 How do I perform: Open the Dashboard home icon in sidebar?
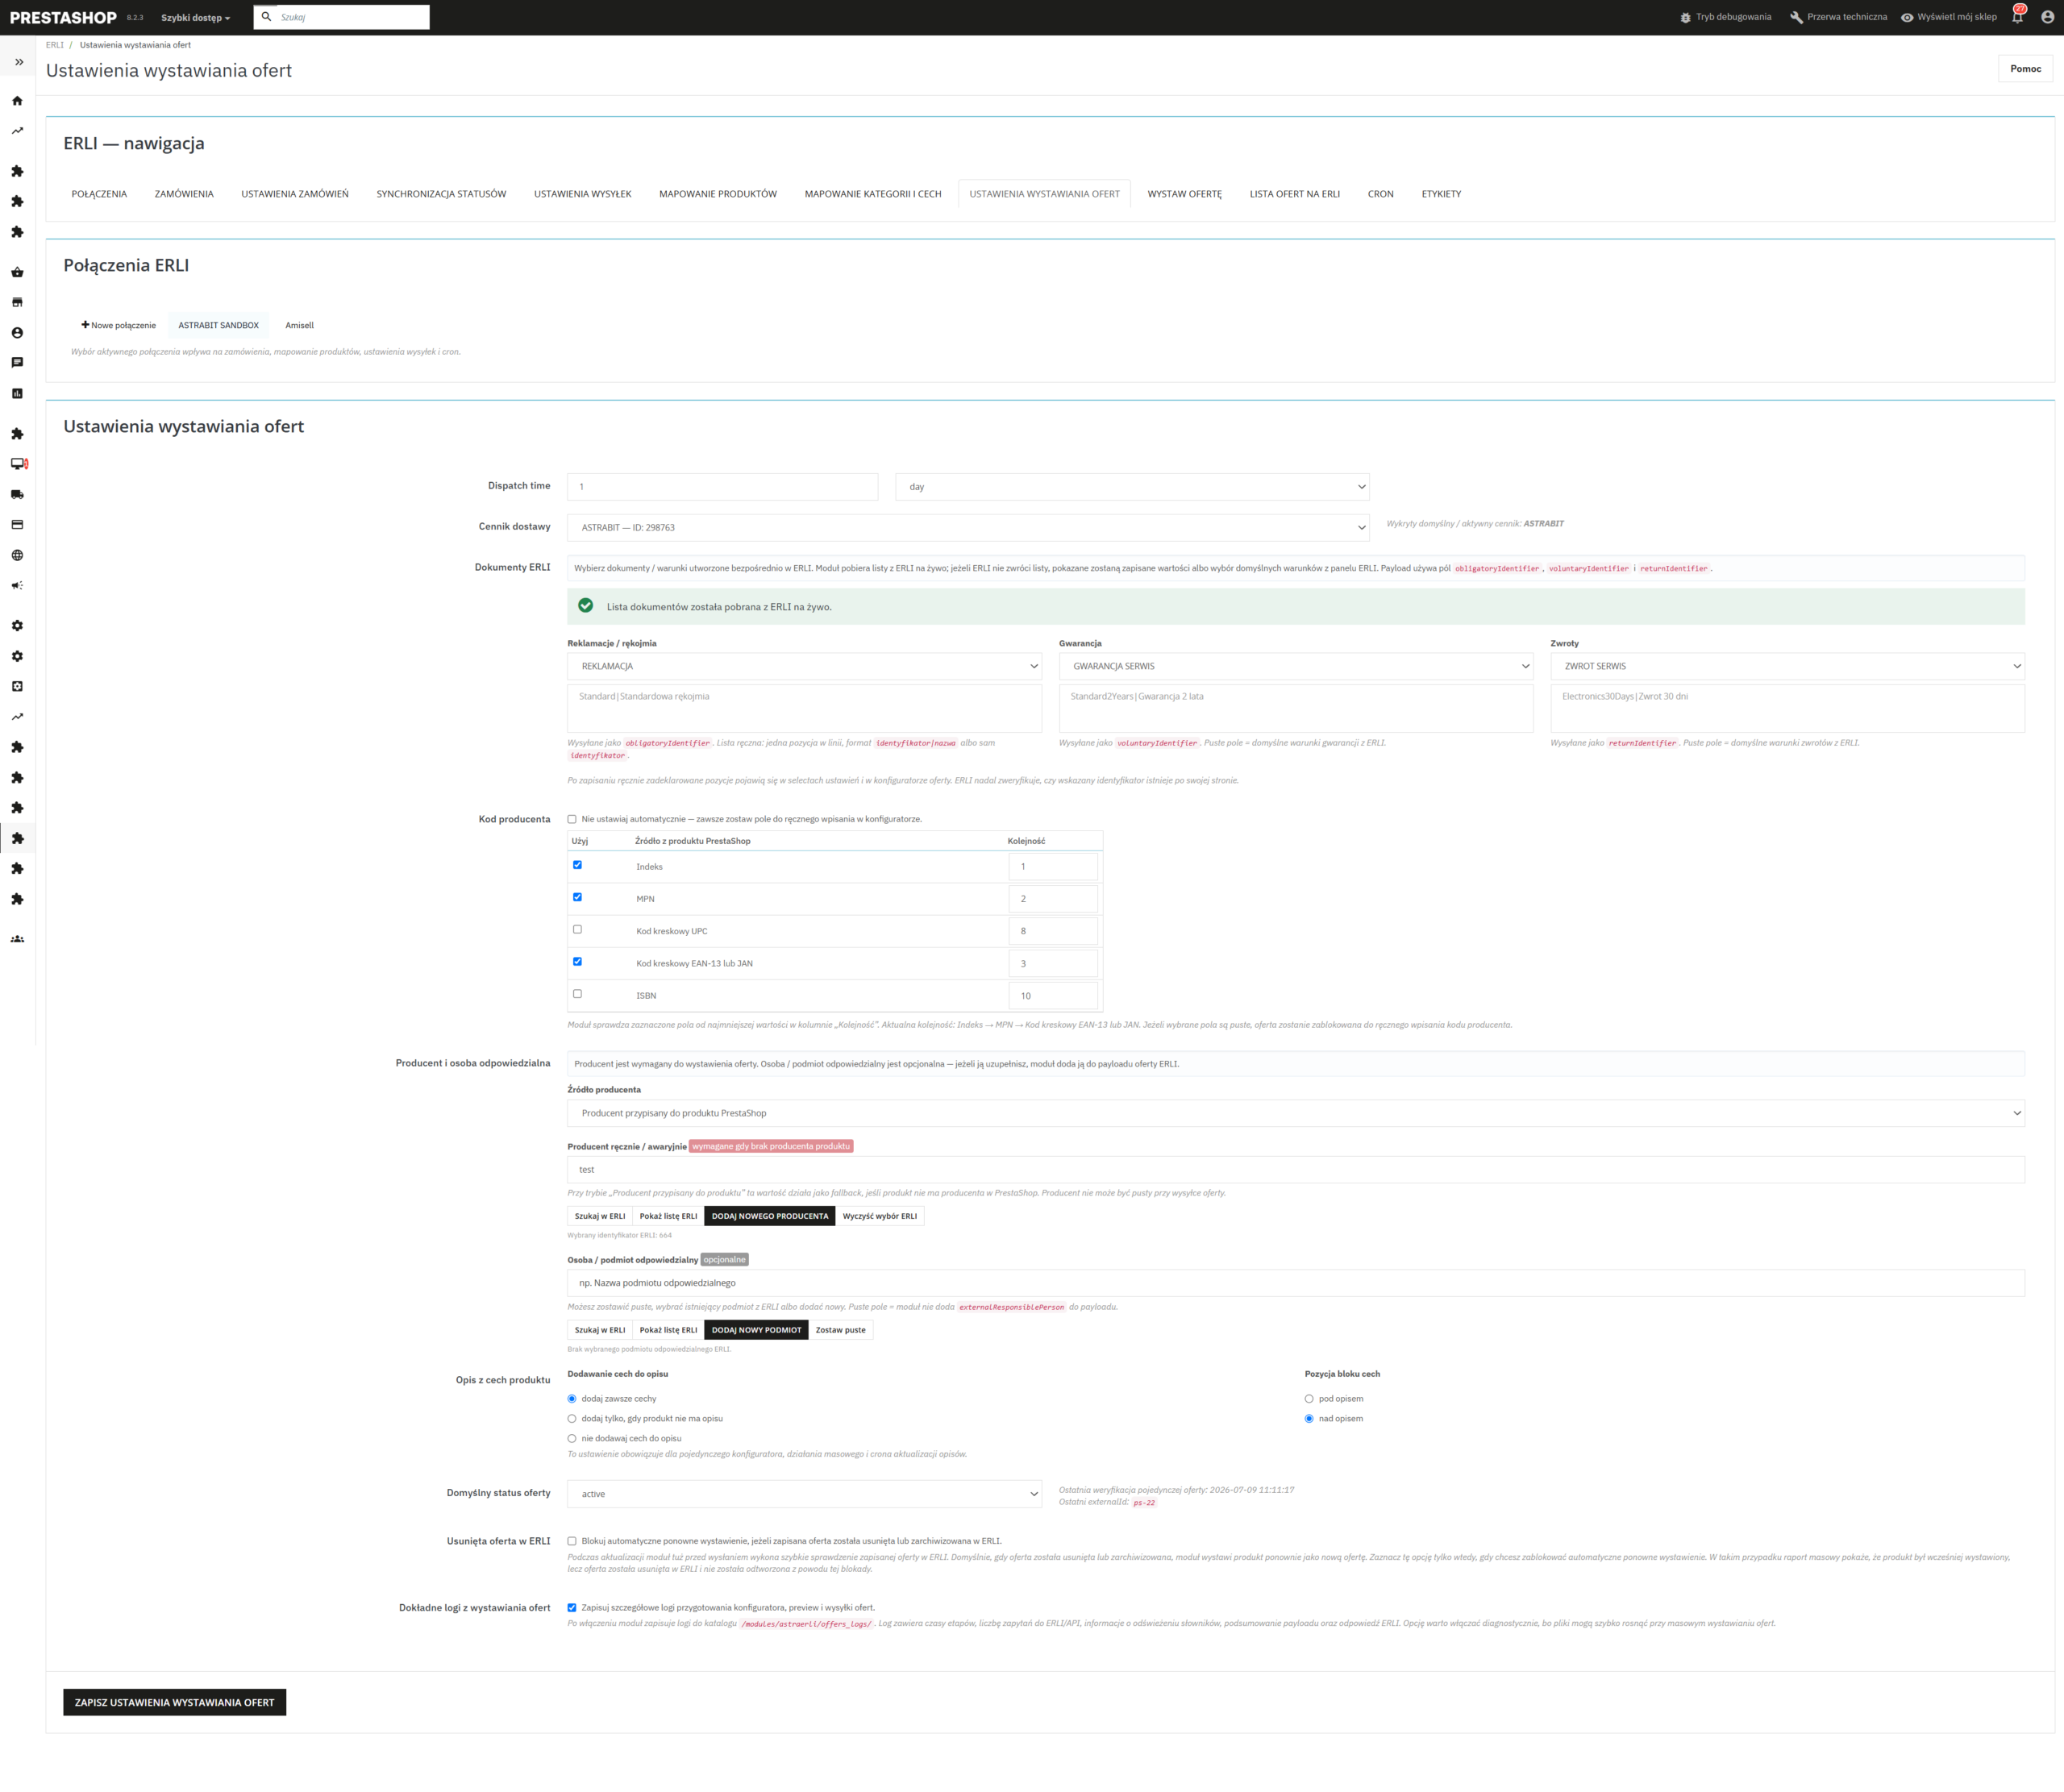(x=17, y=101)
